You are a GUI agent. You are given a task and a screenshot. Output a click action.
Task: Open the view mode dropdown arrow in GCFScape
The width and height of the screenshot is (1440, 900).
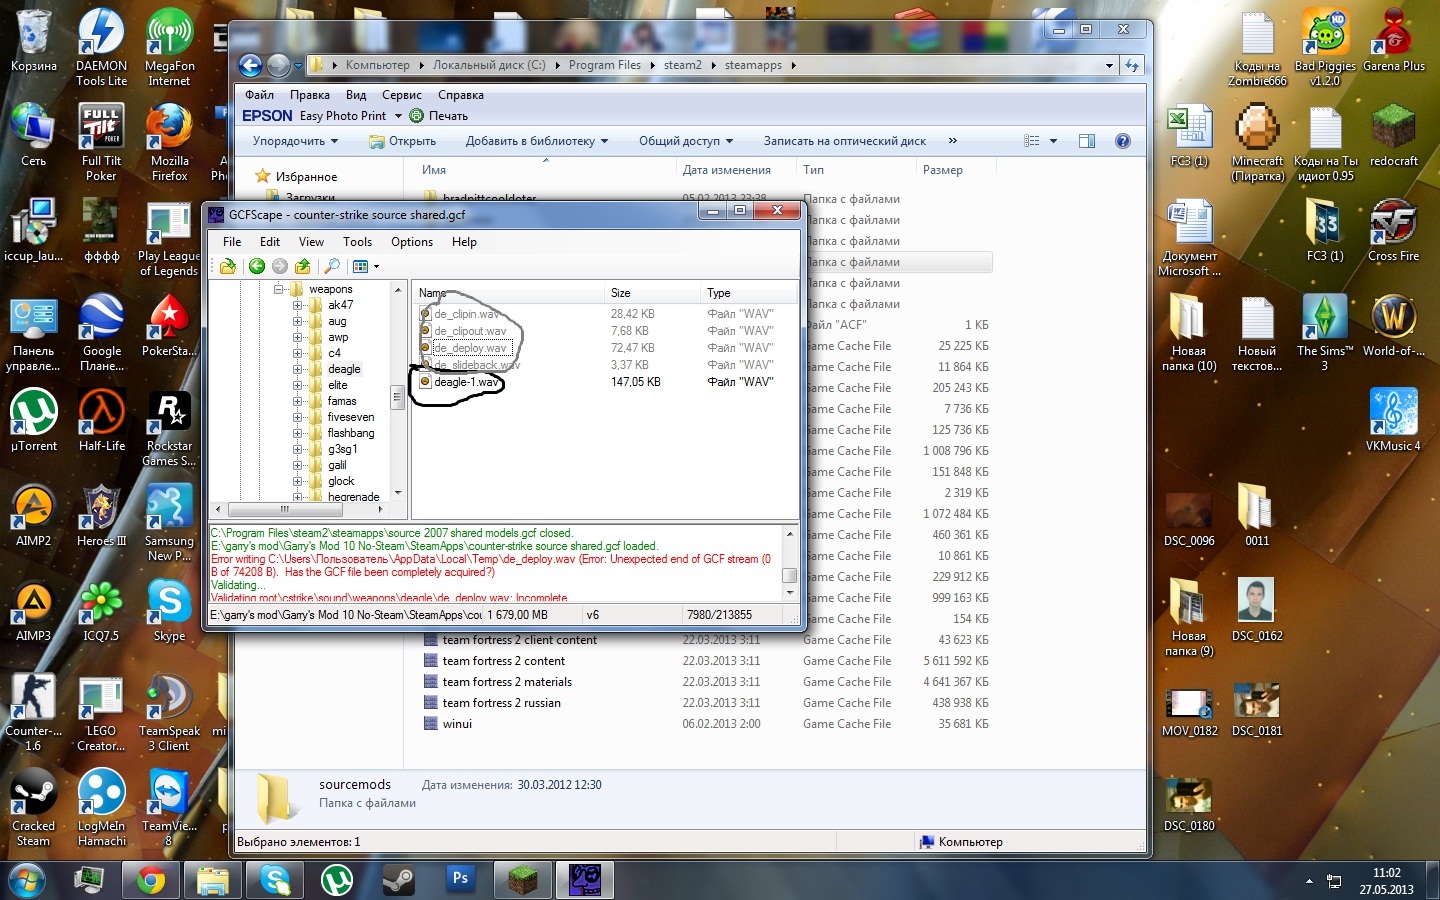pyautogui.click(x=376, y=267)
